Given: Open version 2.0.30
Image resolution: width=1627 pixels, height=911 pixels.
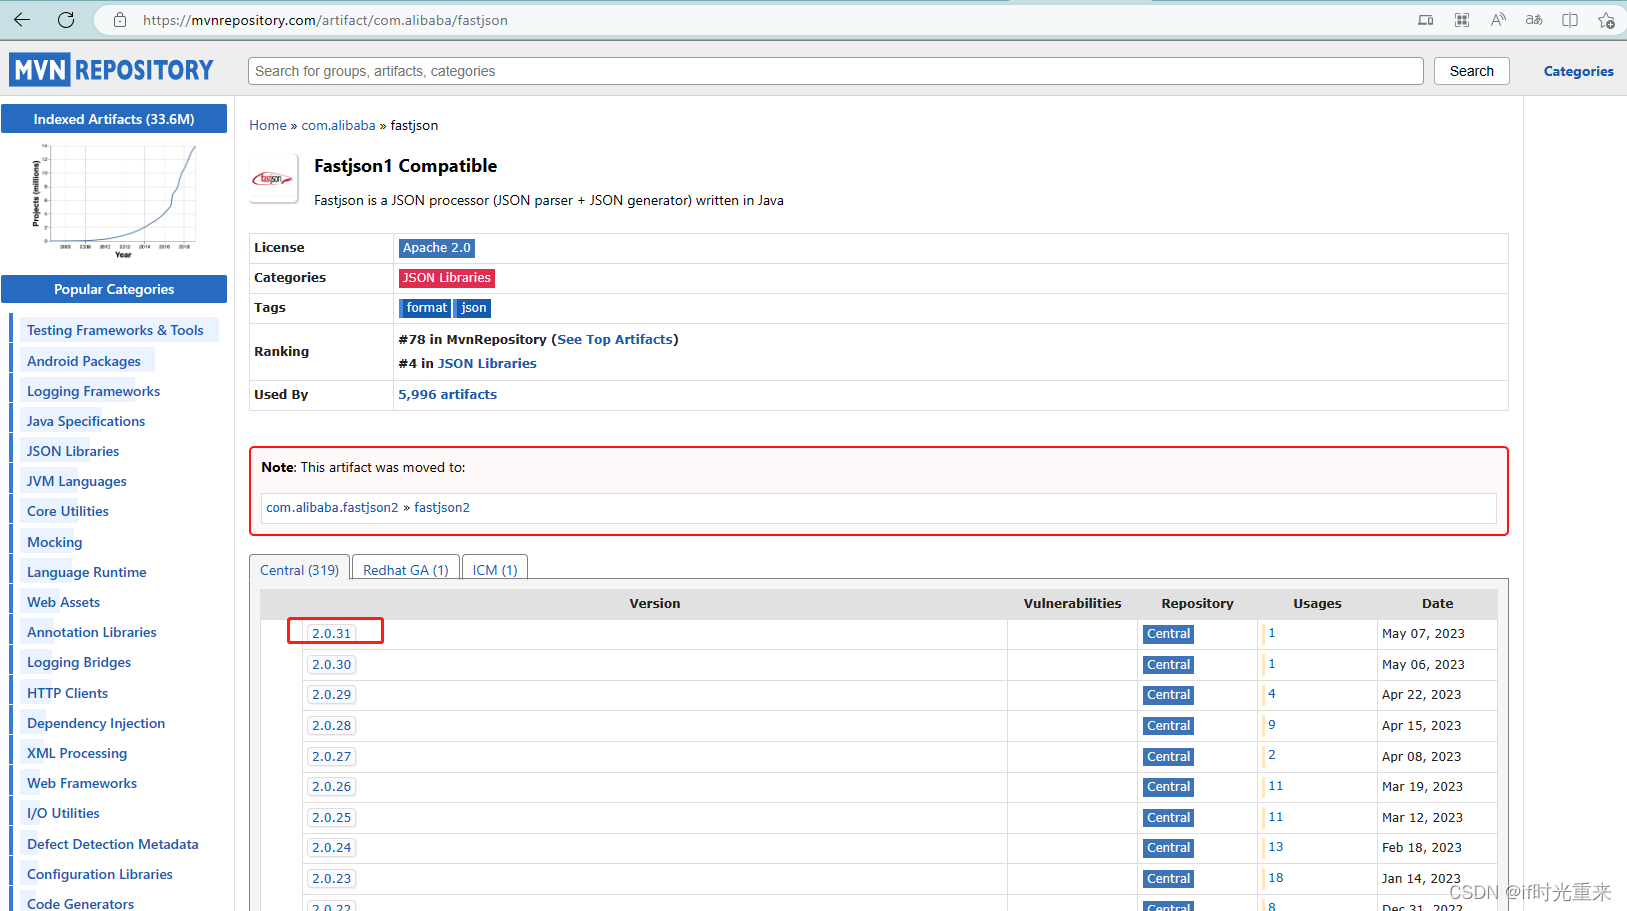Looking at the screenshot, I should point(331,665).
